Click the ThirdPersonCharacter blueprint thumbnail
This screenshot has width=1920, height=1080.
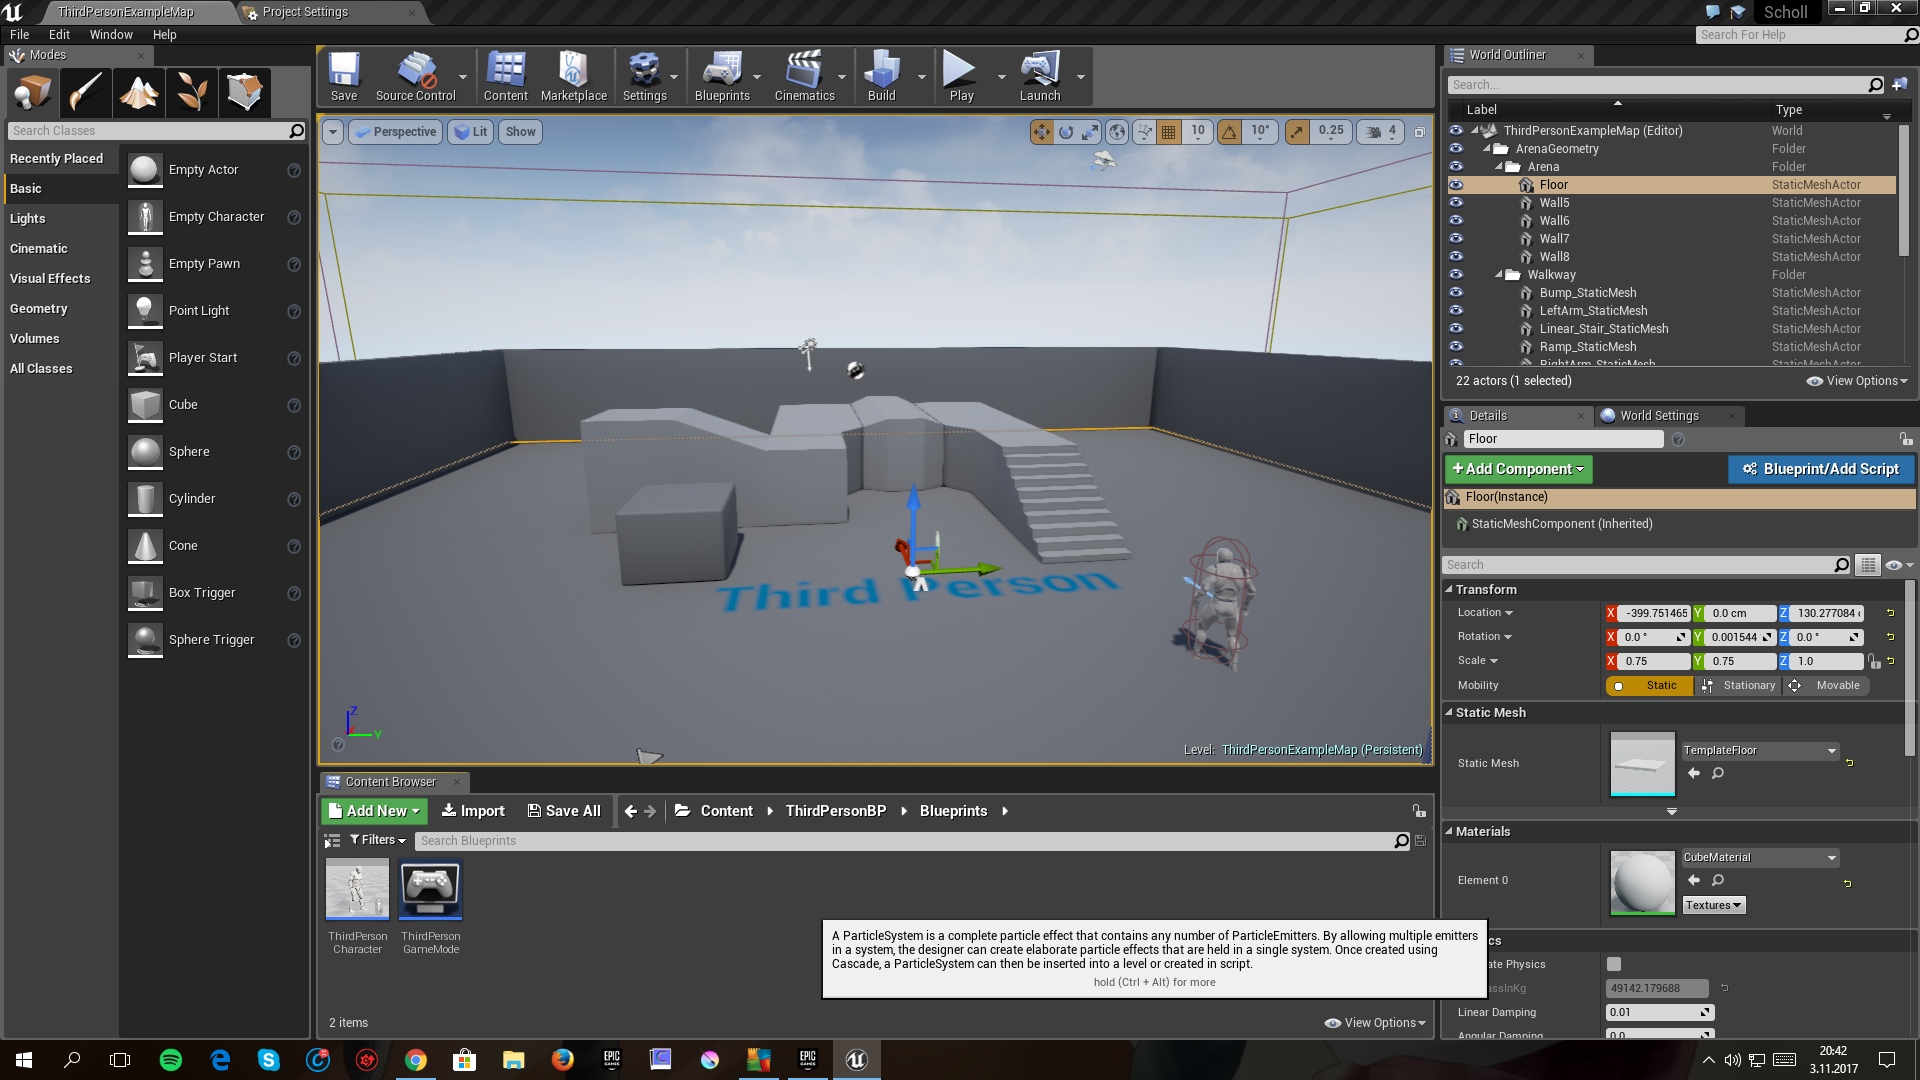tap(357, 889)
